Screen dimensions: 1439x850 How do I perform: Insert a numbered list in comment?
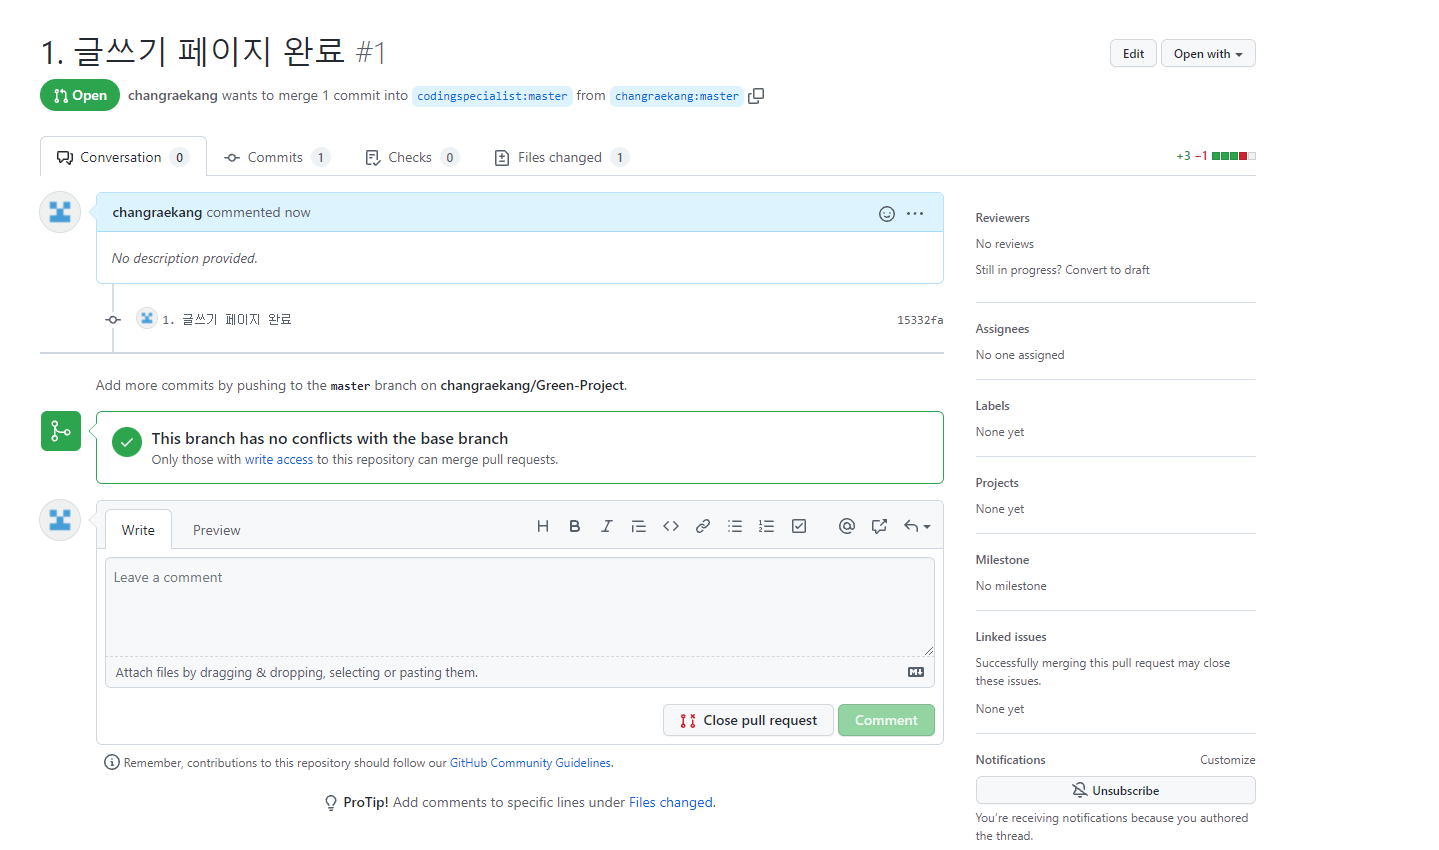point(767,526)
